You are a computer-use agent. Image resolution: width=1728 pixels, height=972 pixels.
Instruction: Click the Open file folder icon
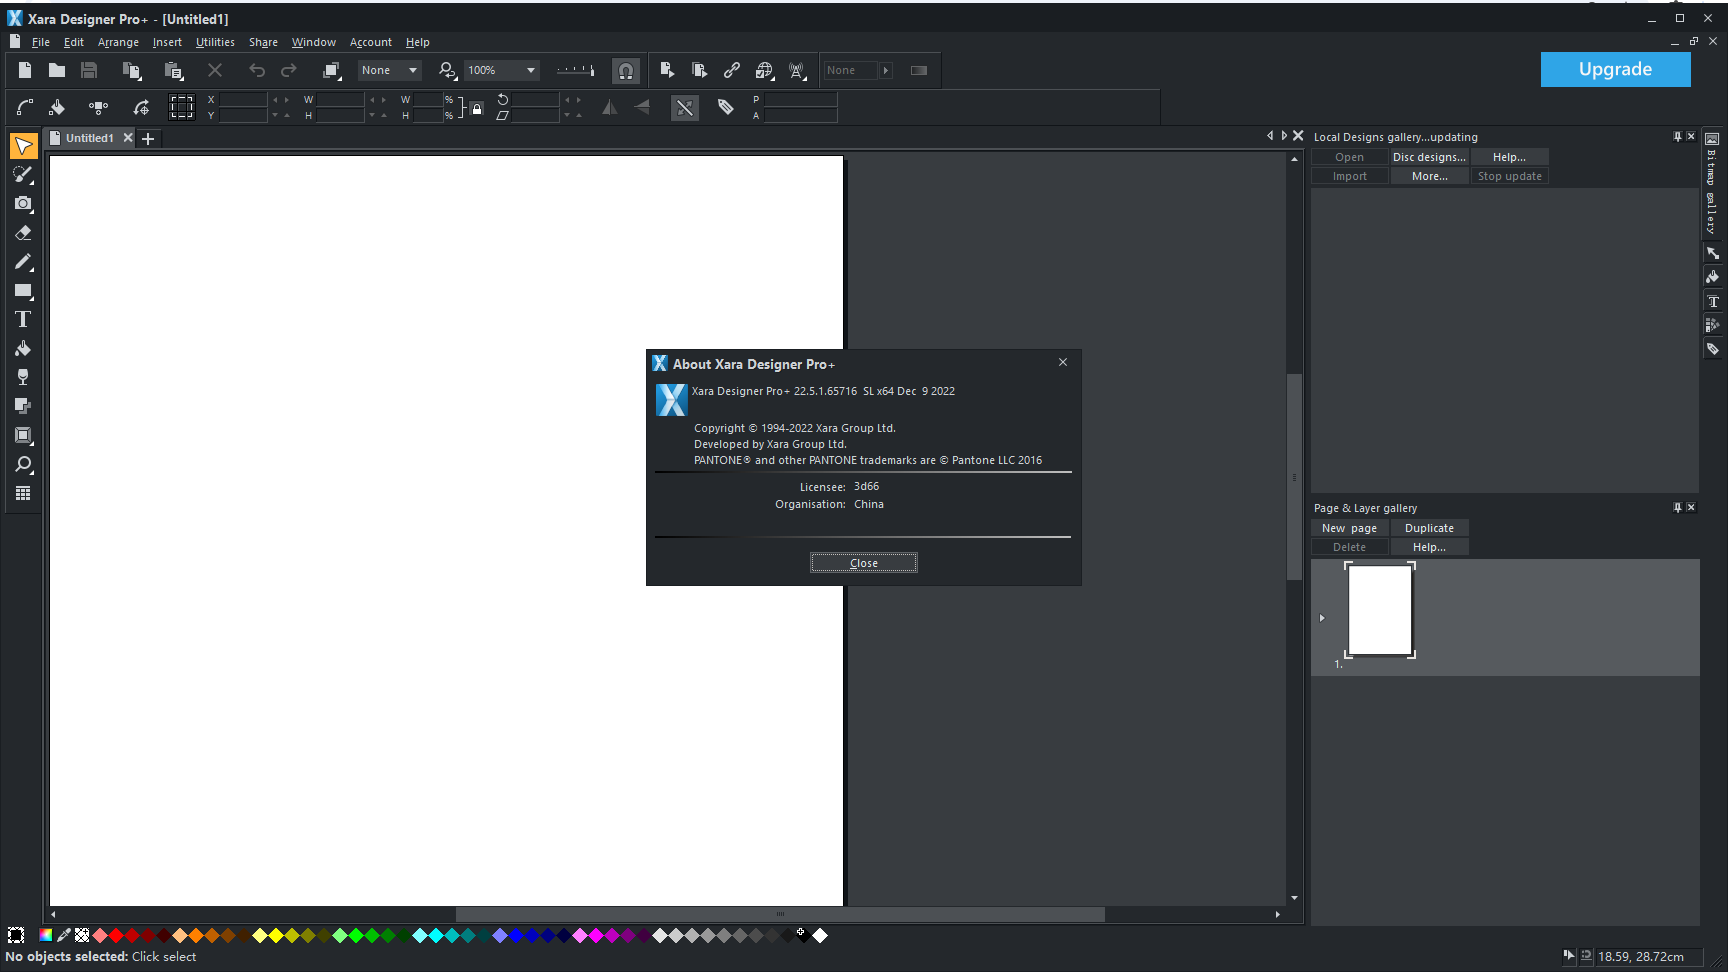tap(57, 70)
